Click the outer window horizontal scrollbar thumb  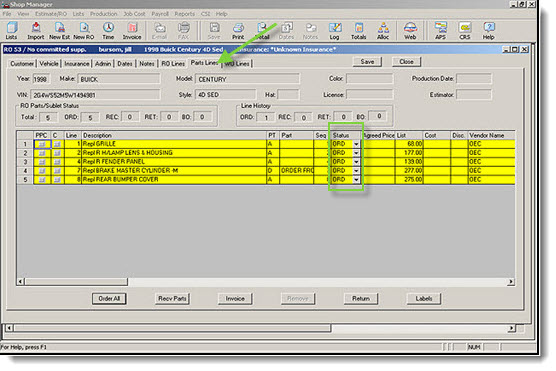tap(172, 328)
